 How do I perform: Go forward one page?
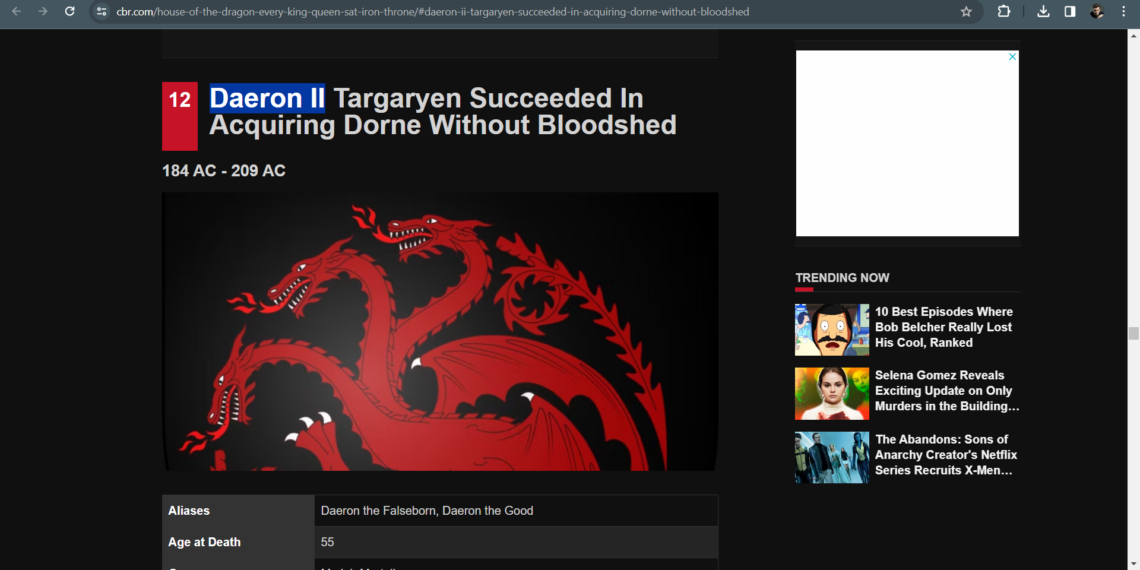(43, 12)
